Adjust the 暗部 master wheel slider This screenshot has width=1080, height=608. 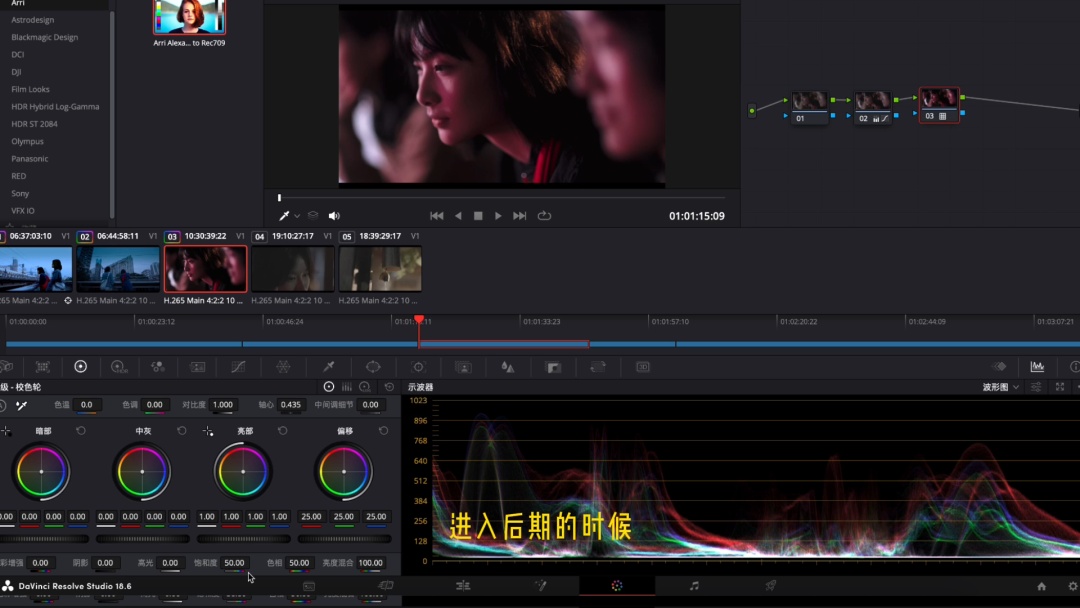[x=43, y=539]
